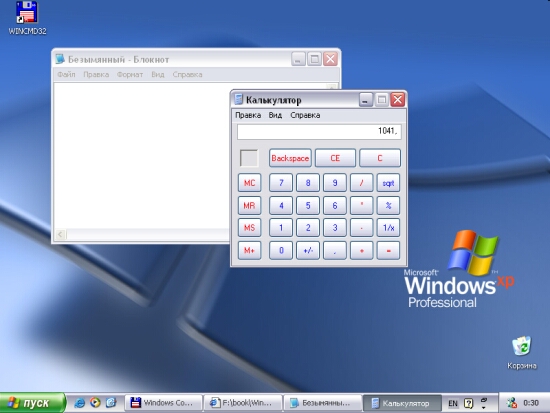Toggle sign with +/- button
The width and height of the screenshot is (550, 413).
coord(308,250)
